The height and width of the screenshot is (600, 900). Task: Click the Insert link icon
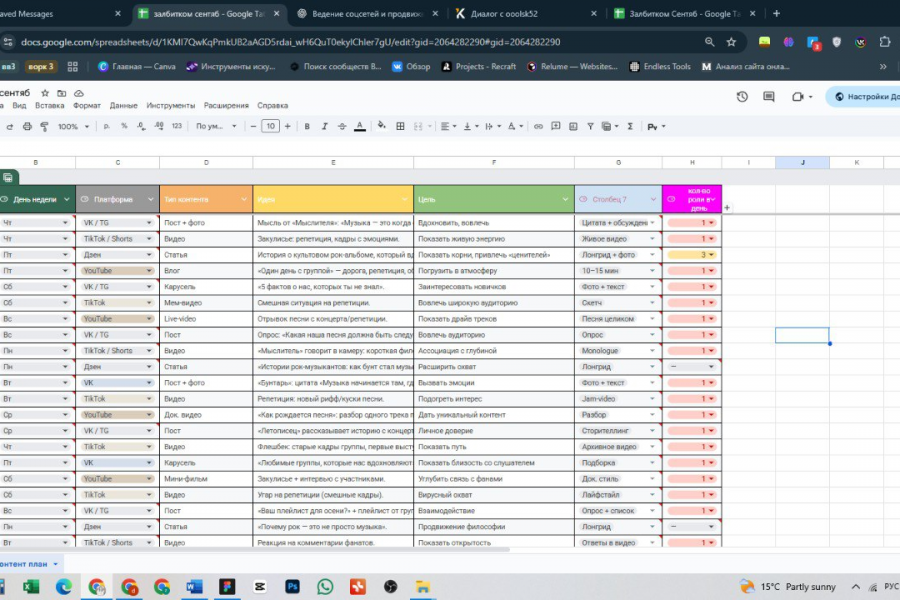pos(538,126)
